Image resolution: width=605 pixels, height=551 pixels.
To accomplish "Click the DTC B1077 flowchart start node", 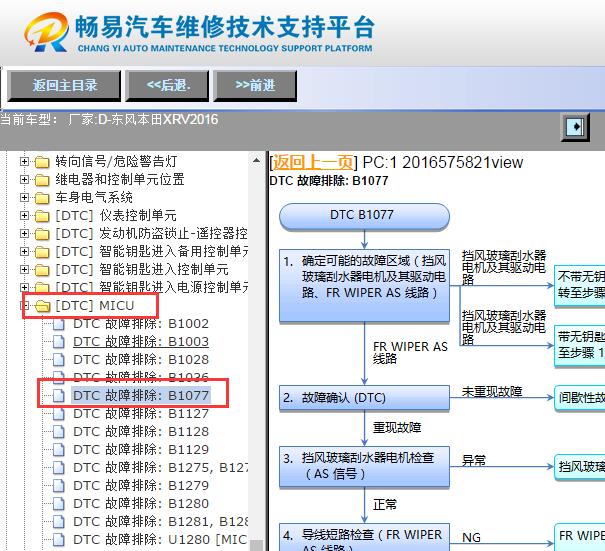I will (364, 216).
